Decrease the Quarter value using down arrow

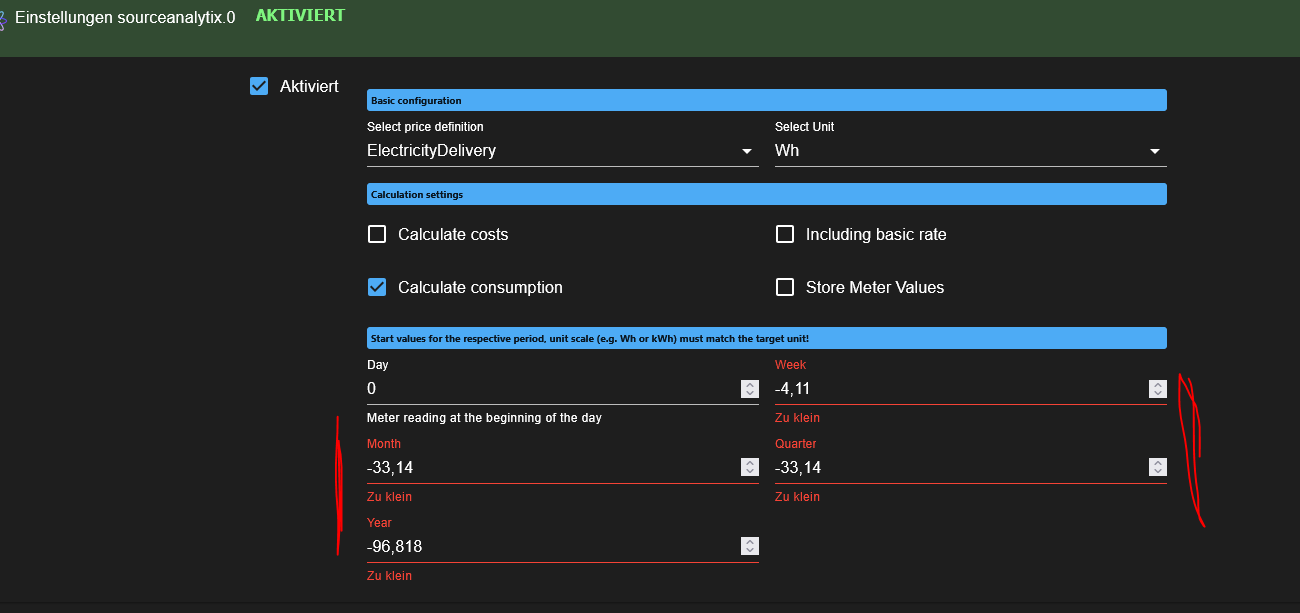point(1157,472)
